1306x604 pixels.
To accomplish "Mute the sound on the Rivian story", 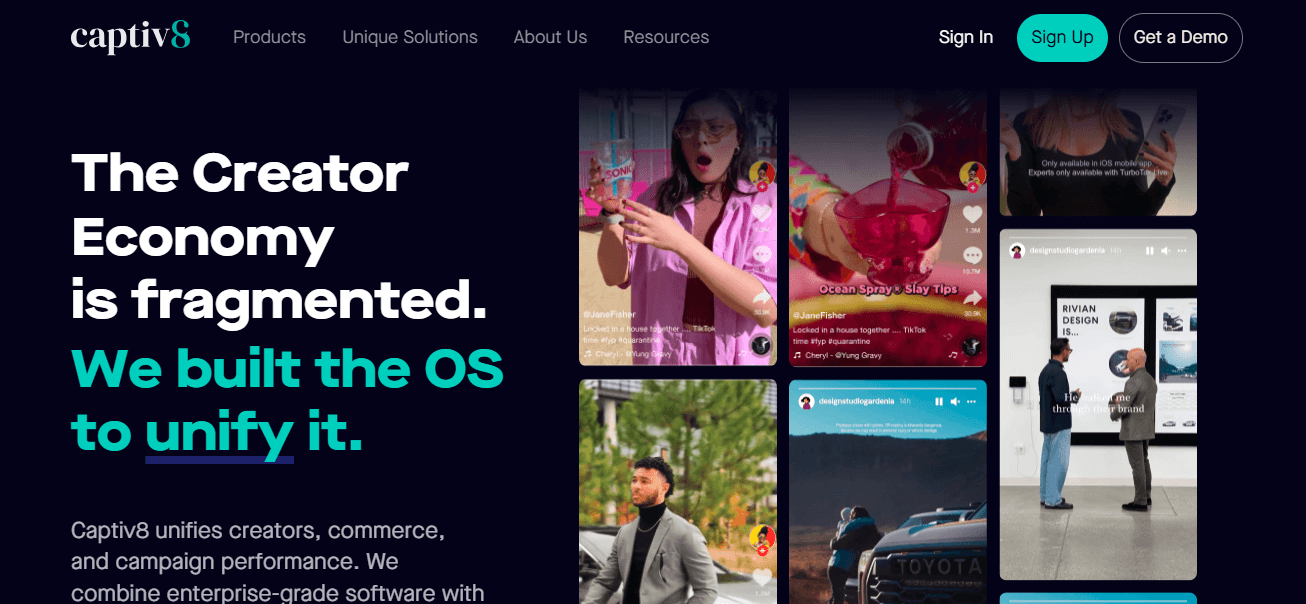I will [1166, 251].
